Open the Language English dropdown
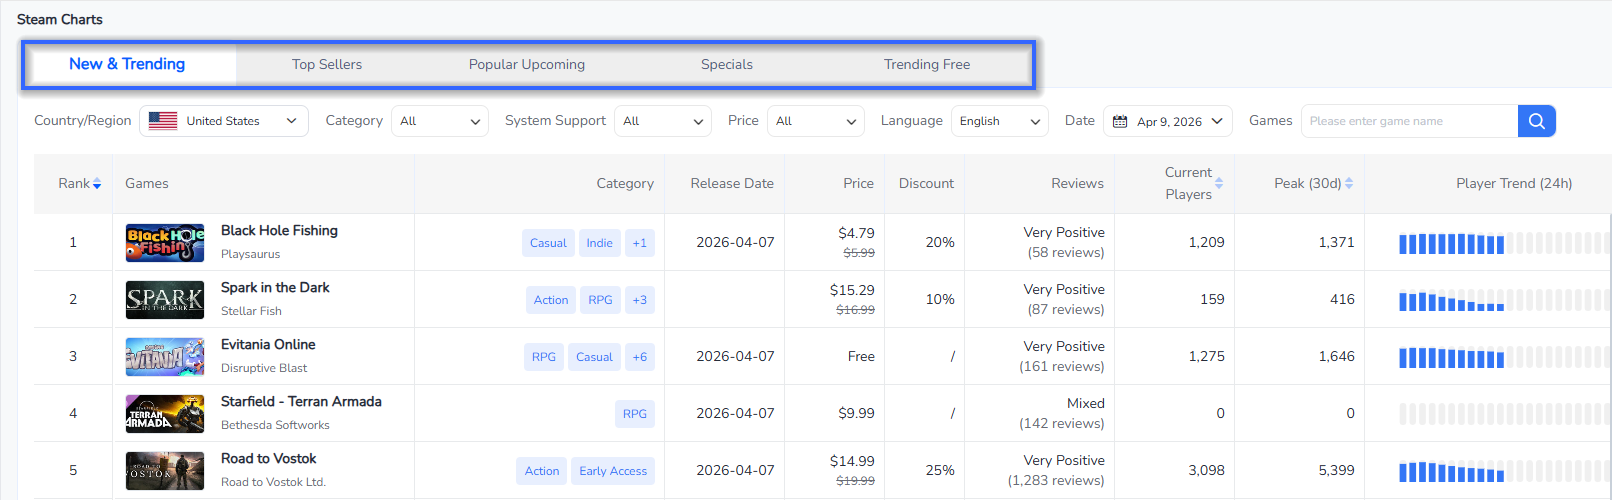Viewport: 1612px width, 500px height. point(998,121)
